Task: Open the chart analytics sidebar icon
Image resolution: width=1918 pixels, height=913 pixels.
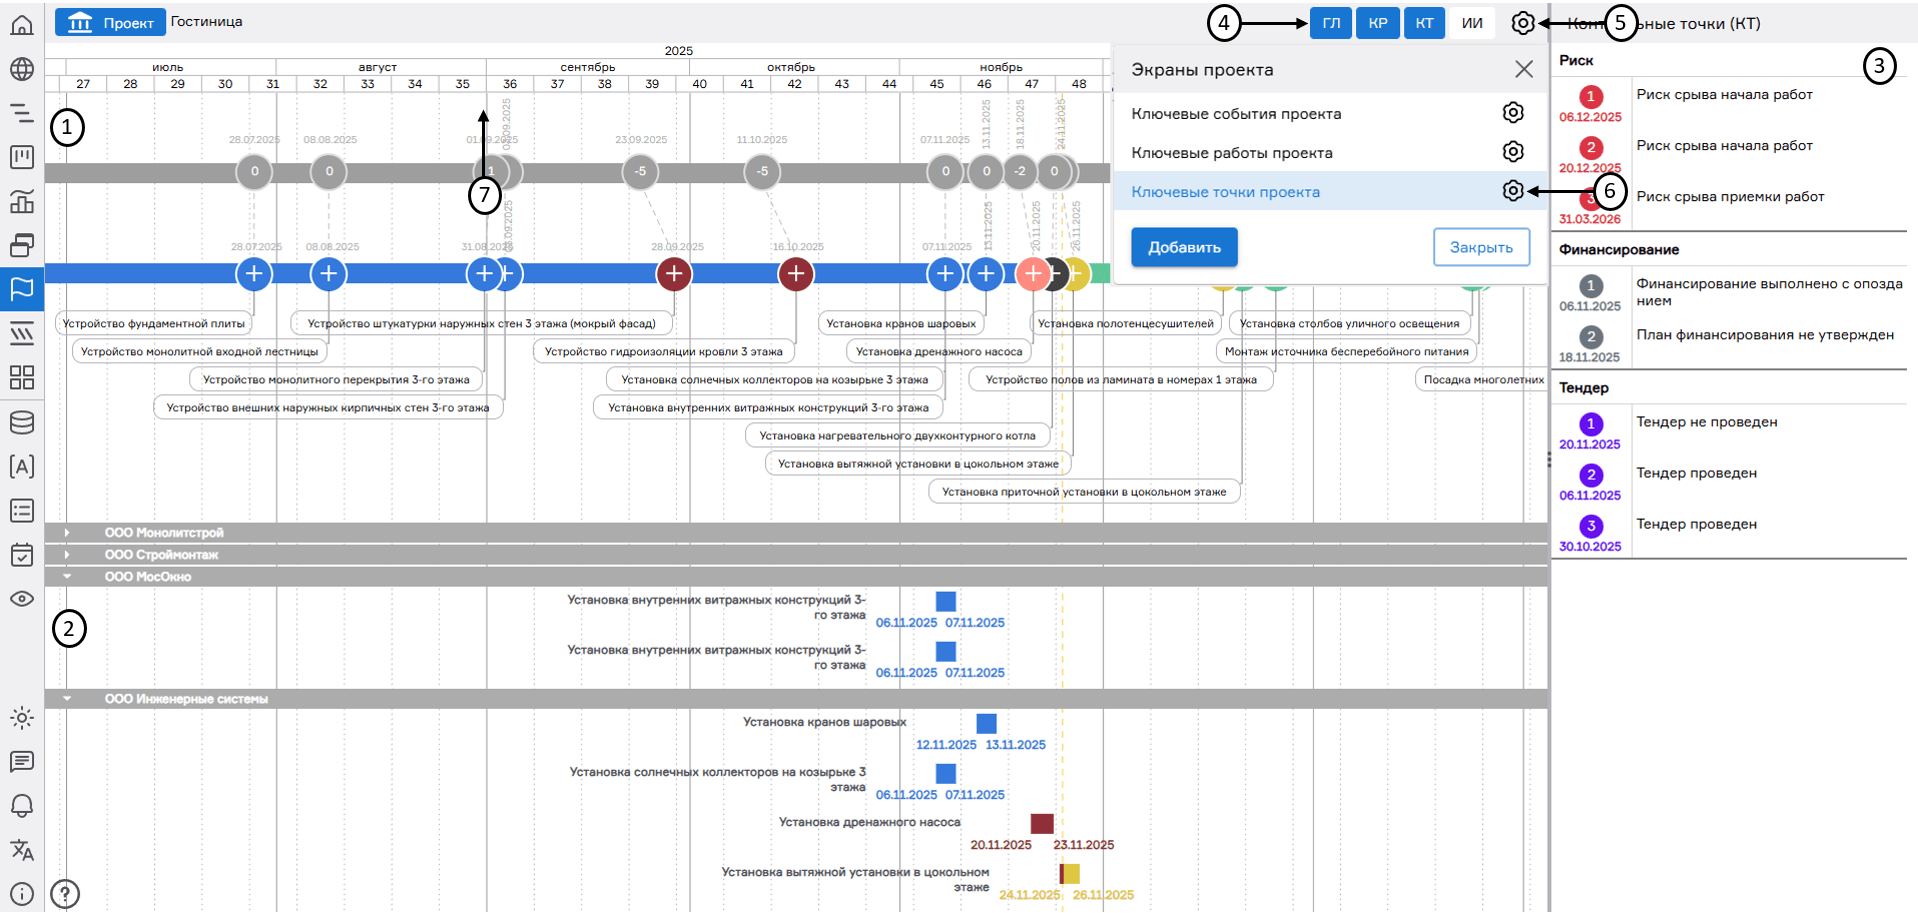Action: [x=22, y=201]
